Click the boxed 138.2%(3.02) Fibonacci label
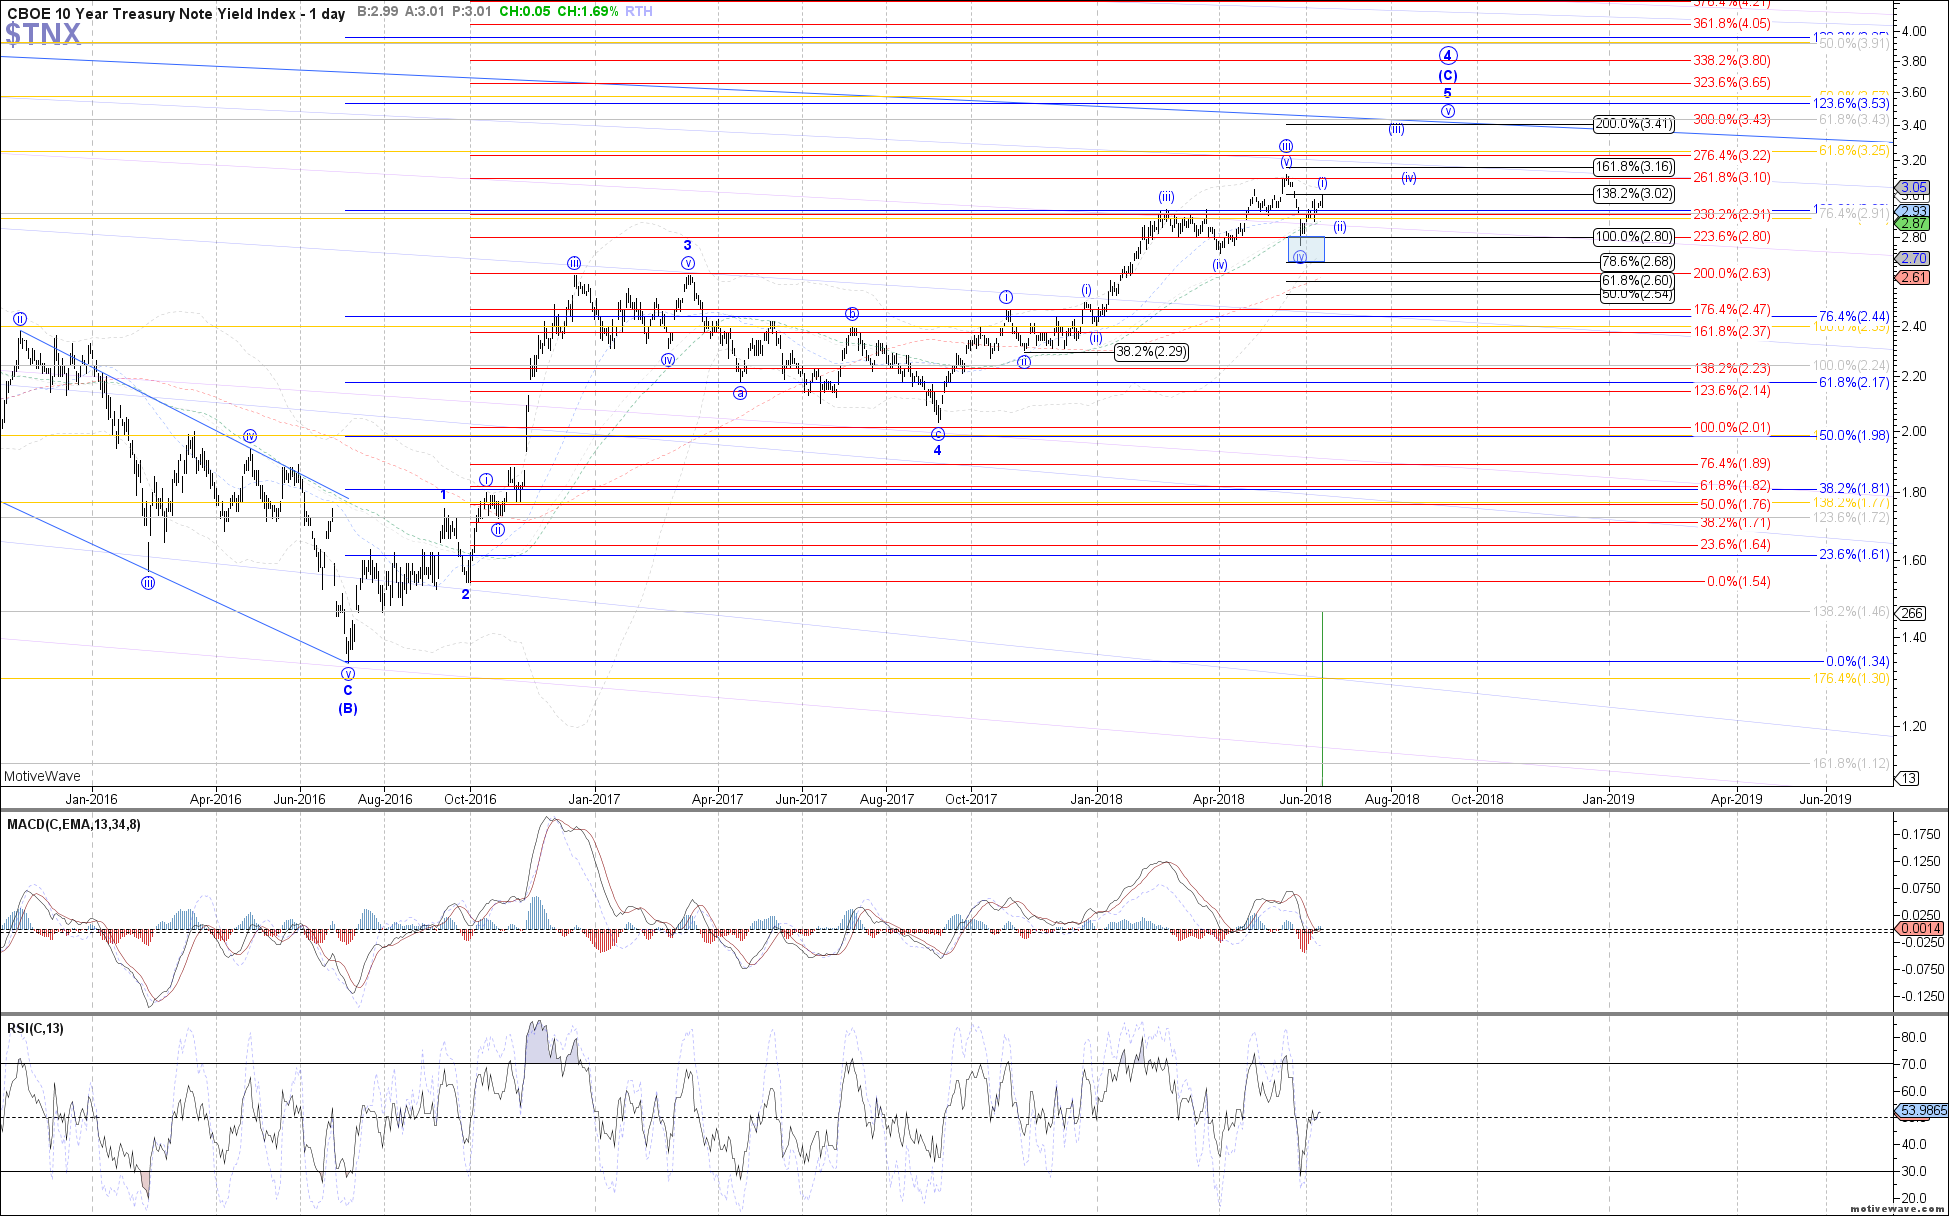The height and width of the screenshot is (1216, 1949). pos(1633,194)
